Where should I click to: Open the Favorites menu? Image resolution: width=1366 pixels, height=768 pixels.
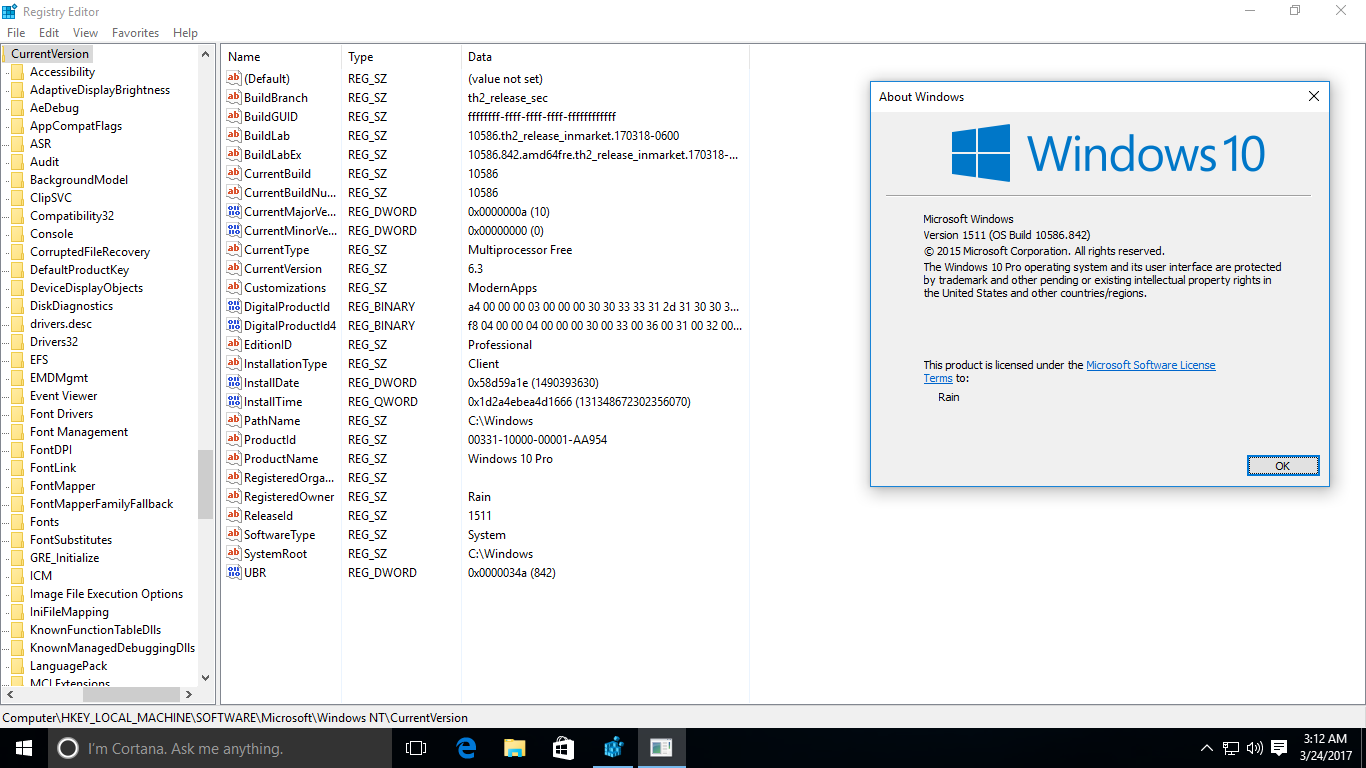click(x=136, y=33)
